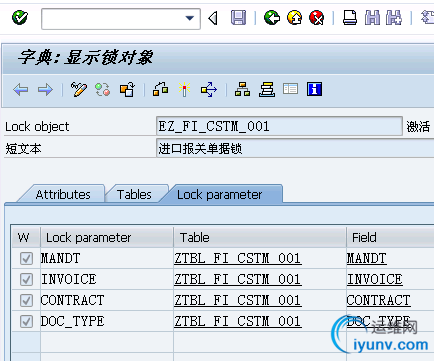
Task: Click the Table column header
Action: pyautogui.click(x=260, y=237)
